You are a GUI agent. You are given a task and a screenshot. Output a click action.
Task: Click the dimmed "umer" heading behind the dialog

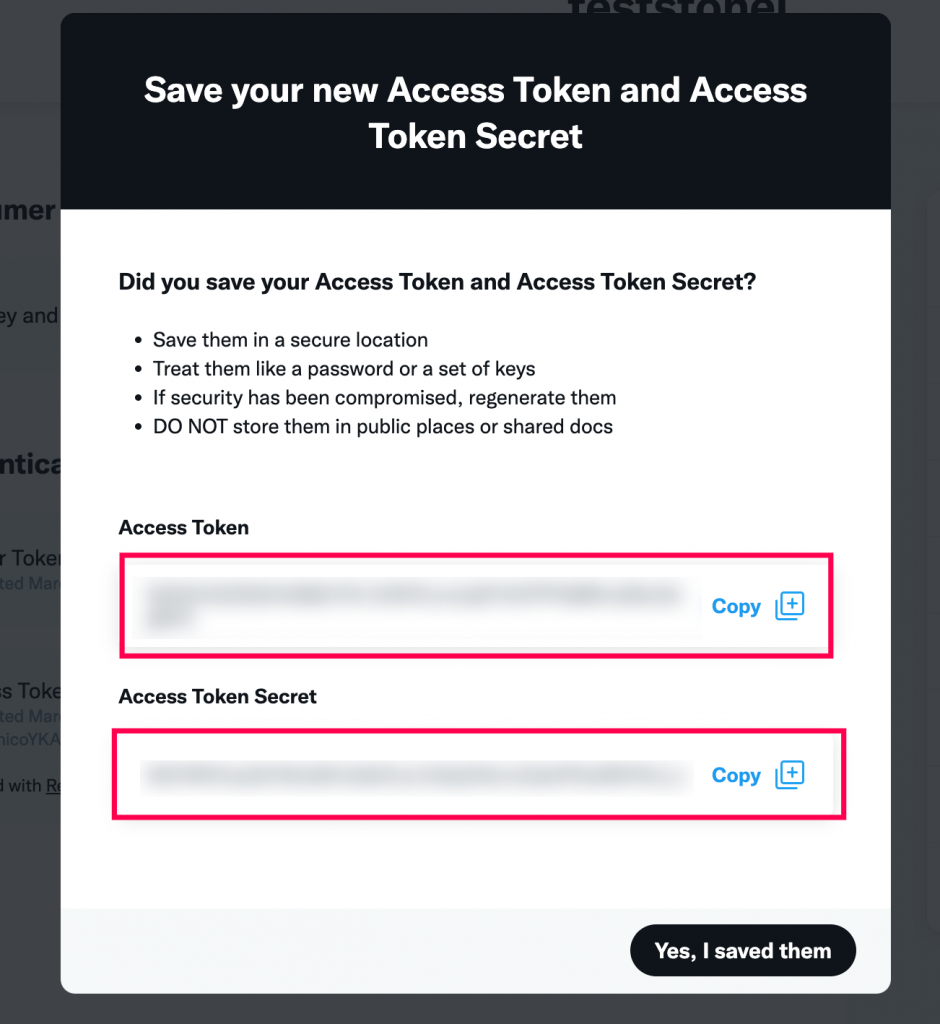tap(29, 210)
